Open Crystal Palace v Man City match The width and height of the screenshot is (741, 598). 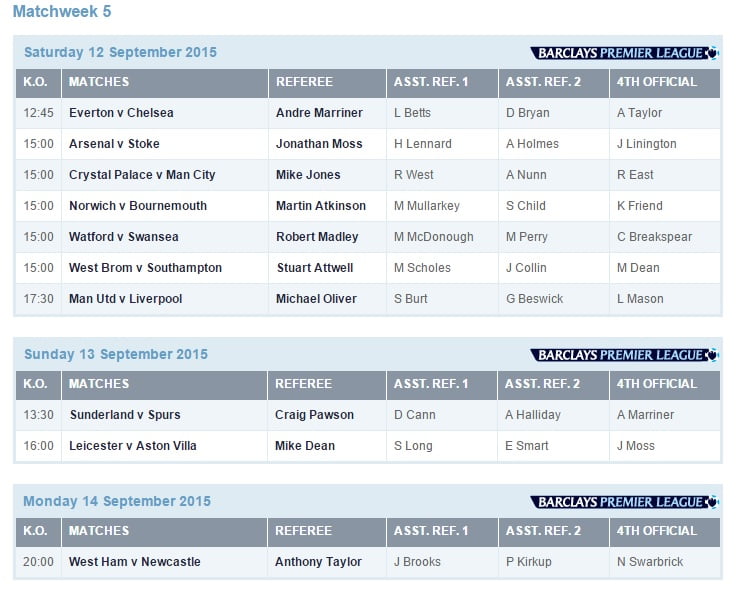tap(142, 175)
